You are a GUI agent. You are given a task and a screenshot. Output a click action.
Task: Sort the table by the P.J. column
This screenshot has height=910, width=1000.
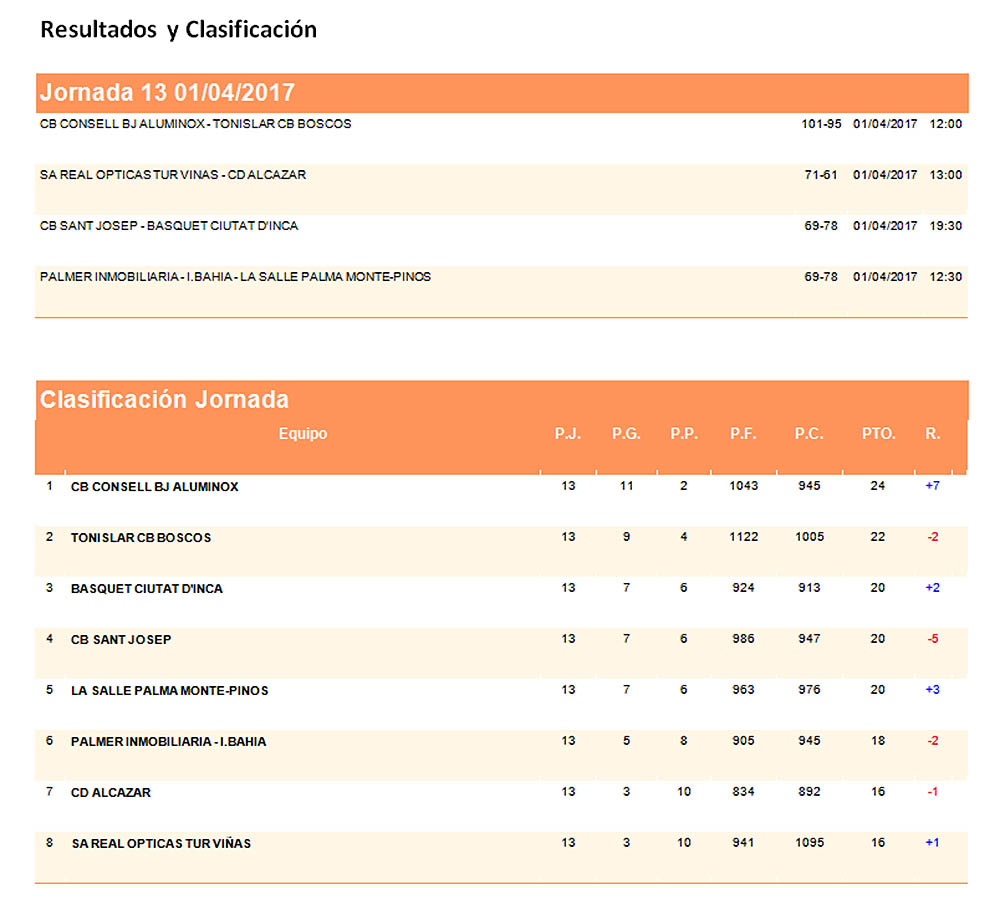566,433
